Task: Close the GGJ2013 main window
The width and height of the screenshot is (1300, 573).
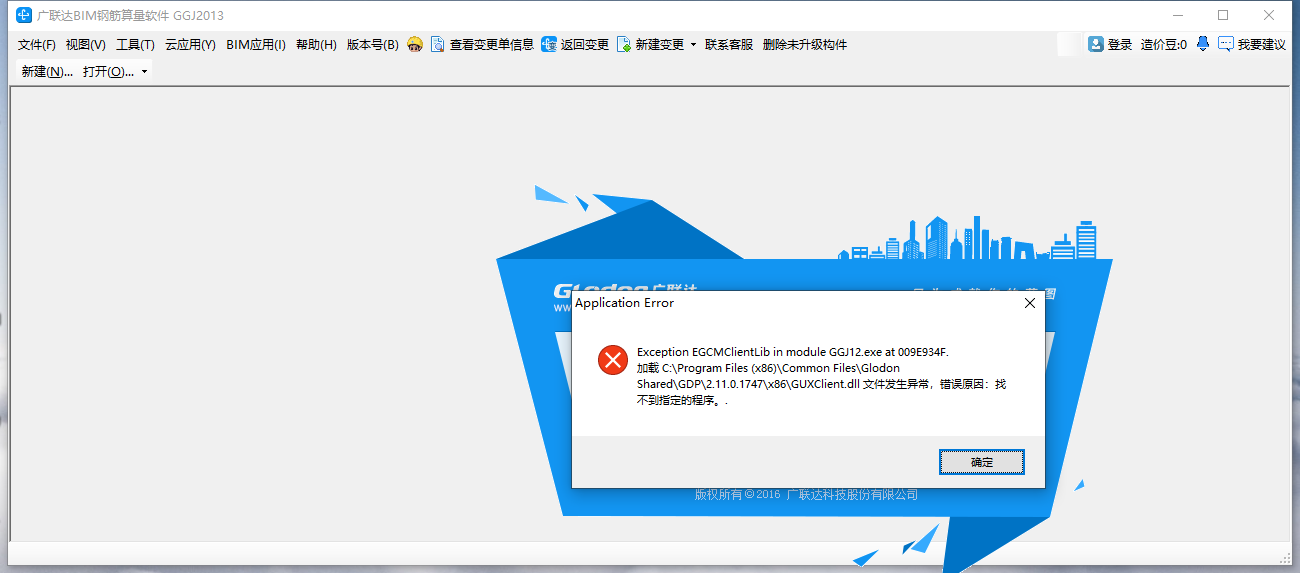Action: (1269, 15)
